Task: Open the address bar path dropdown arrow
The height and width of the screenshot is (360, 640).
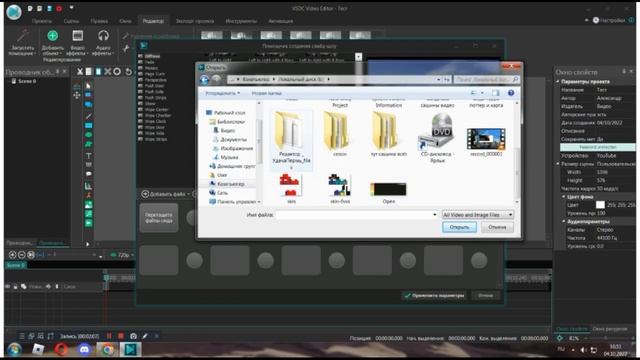Action: coord(438,79)
